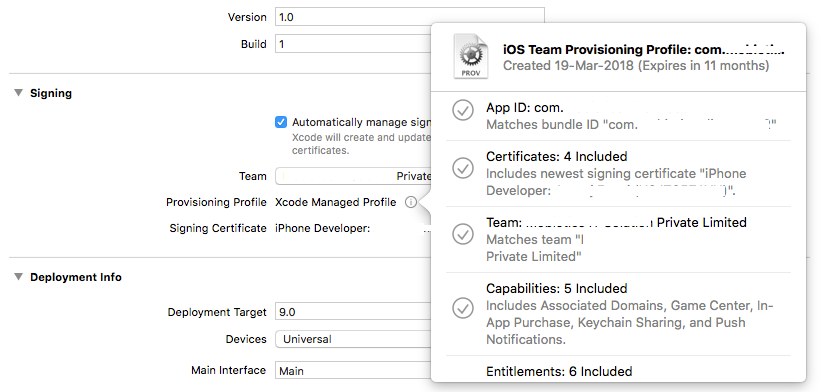
Task: Click the Certificates checkmark icon
Action: [463, 168]
